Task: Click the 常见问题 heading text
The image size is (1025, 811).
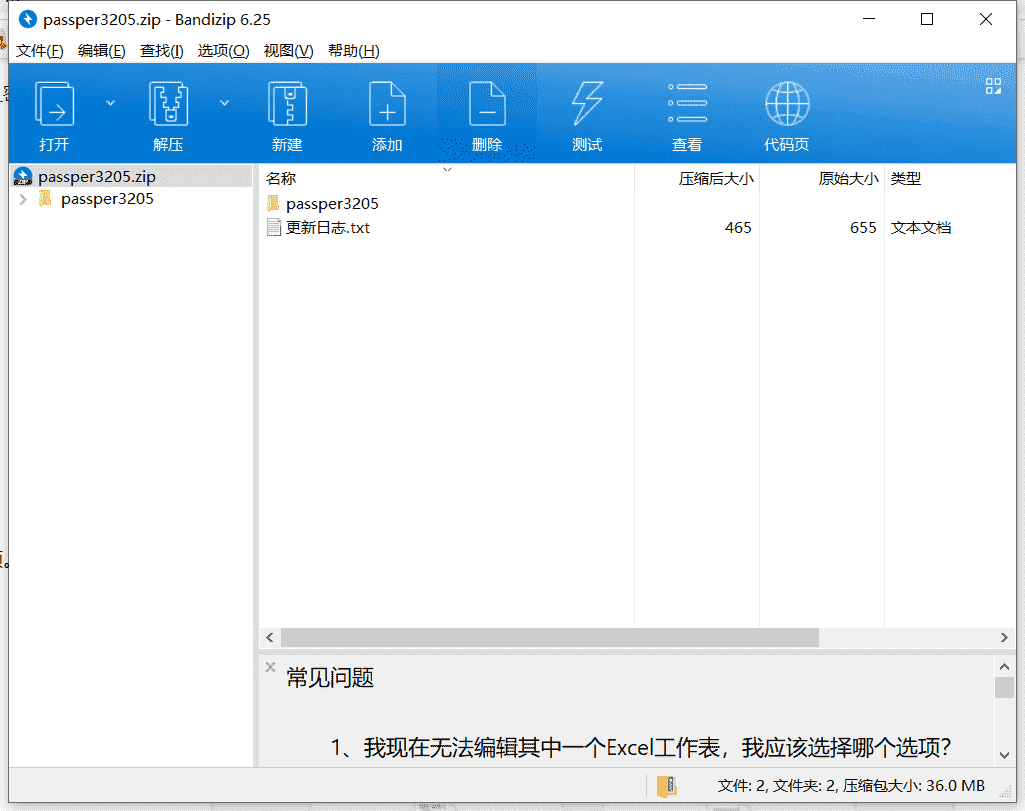Action: (329, 678)
